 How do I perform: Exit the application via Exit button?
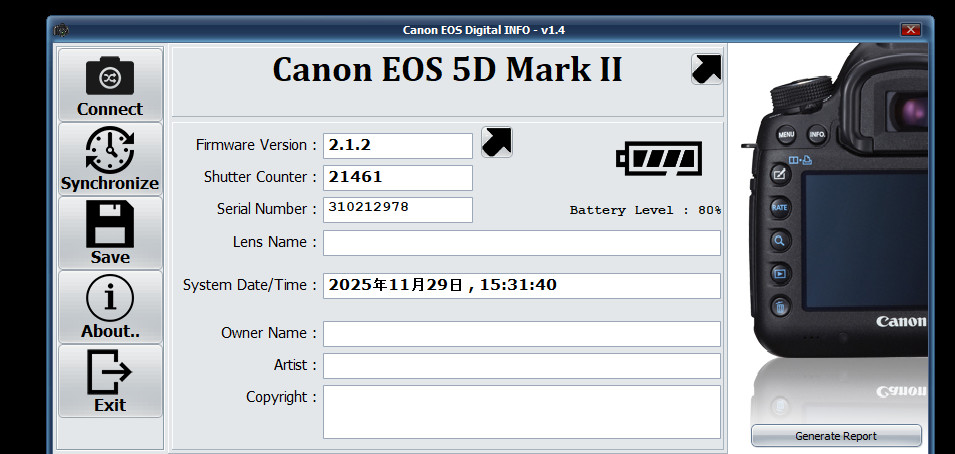[110, 381]
